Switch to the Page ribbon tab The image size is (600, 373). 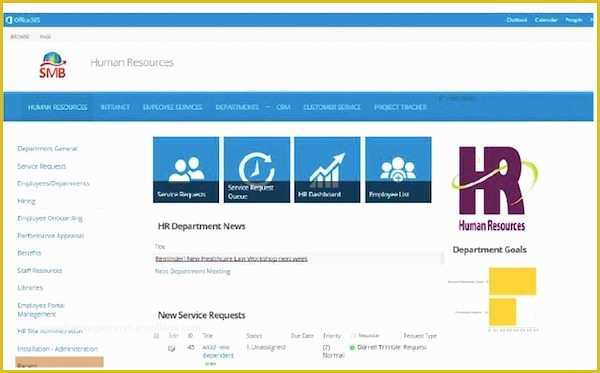(x=45, y=37)
